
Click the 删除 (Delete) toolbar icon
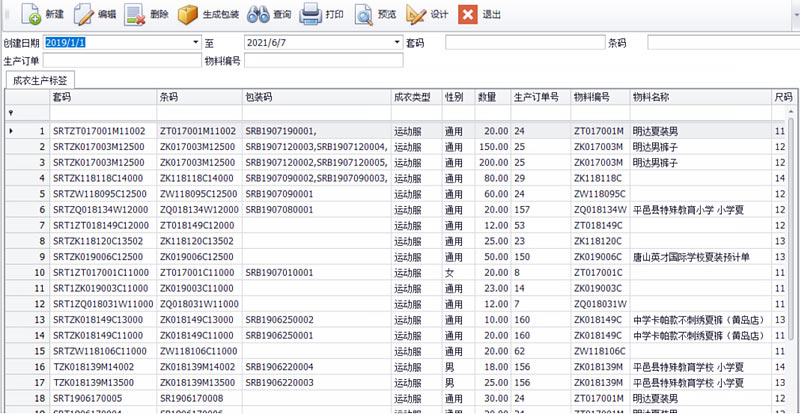pyautogui.click(x=135, y=15)
